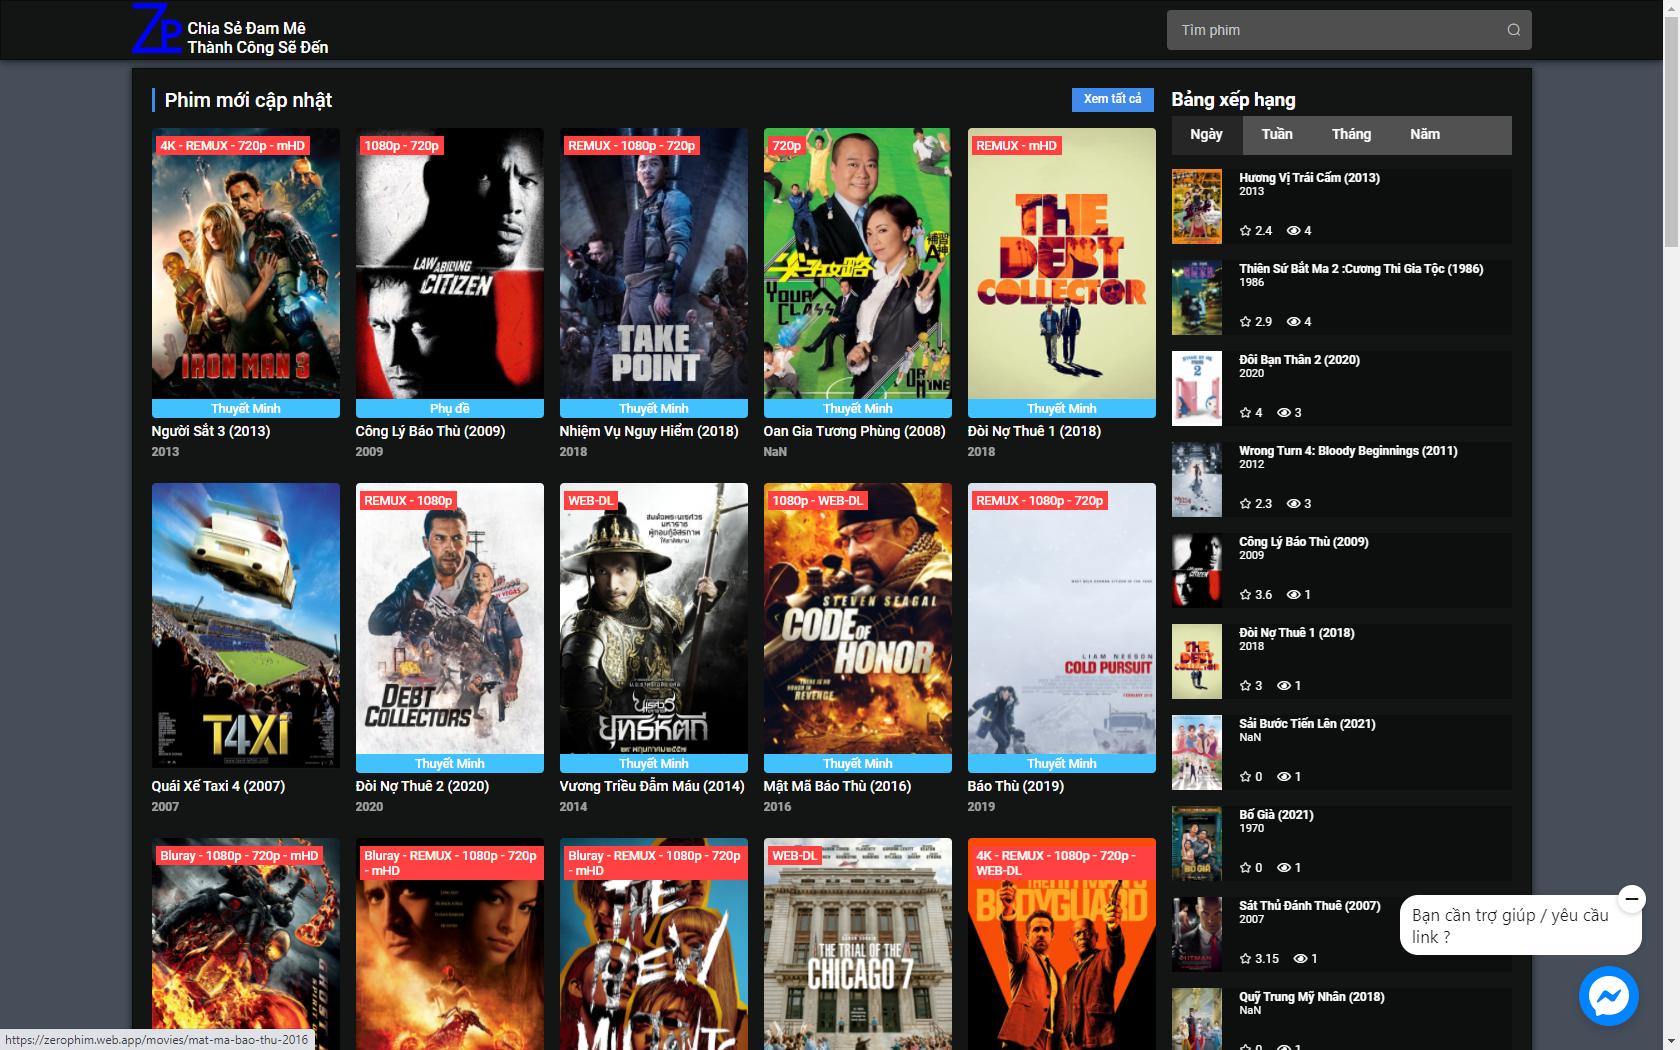Image resolution: width=1680 pixels, height=1050 pixels.
Task: Minimize the chat help popup
Action: point(1631,898)
